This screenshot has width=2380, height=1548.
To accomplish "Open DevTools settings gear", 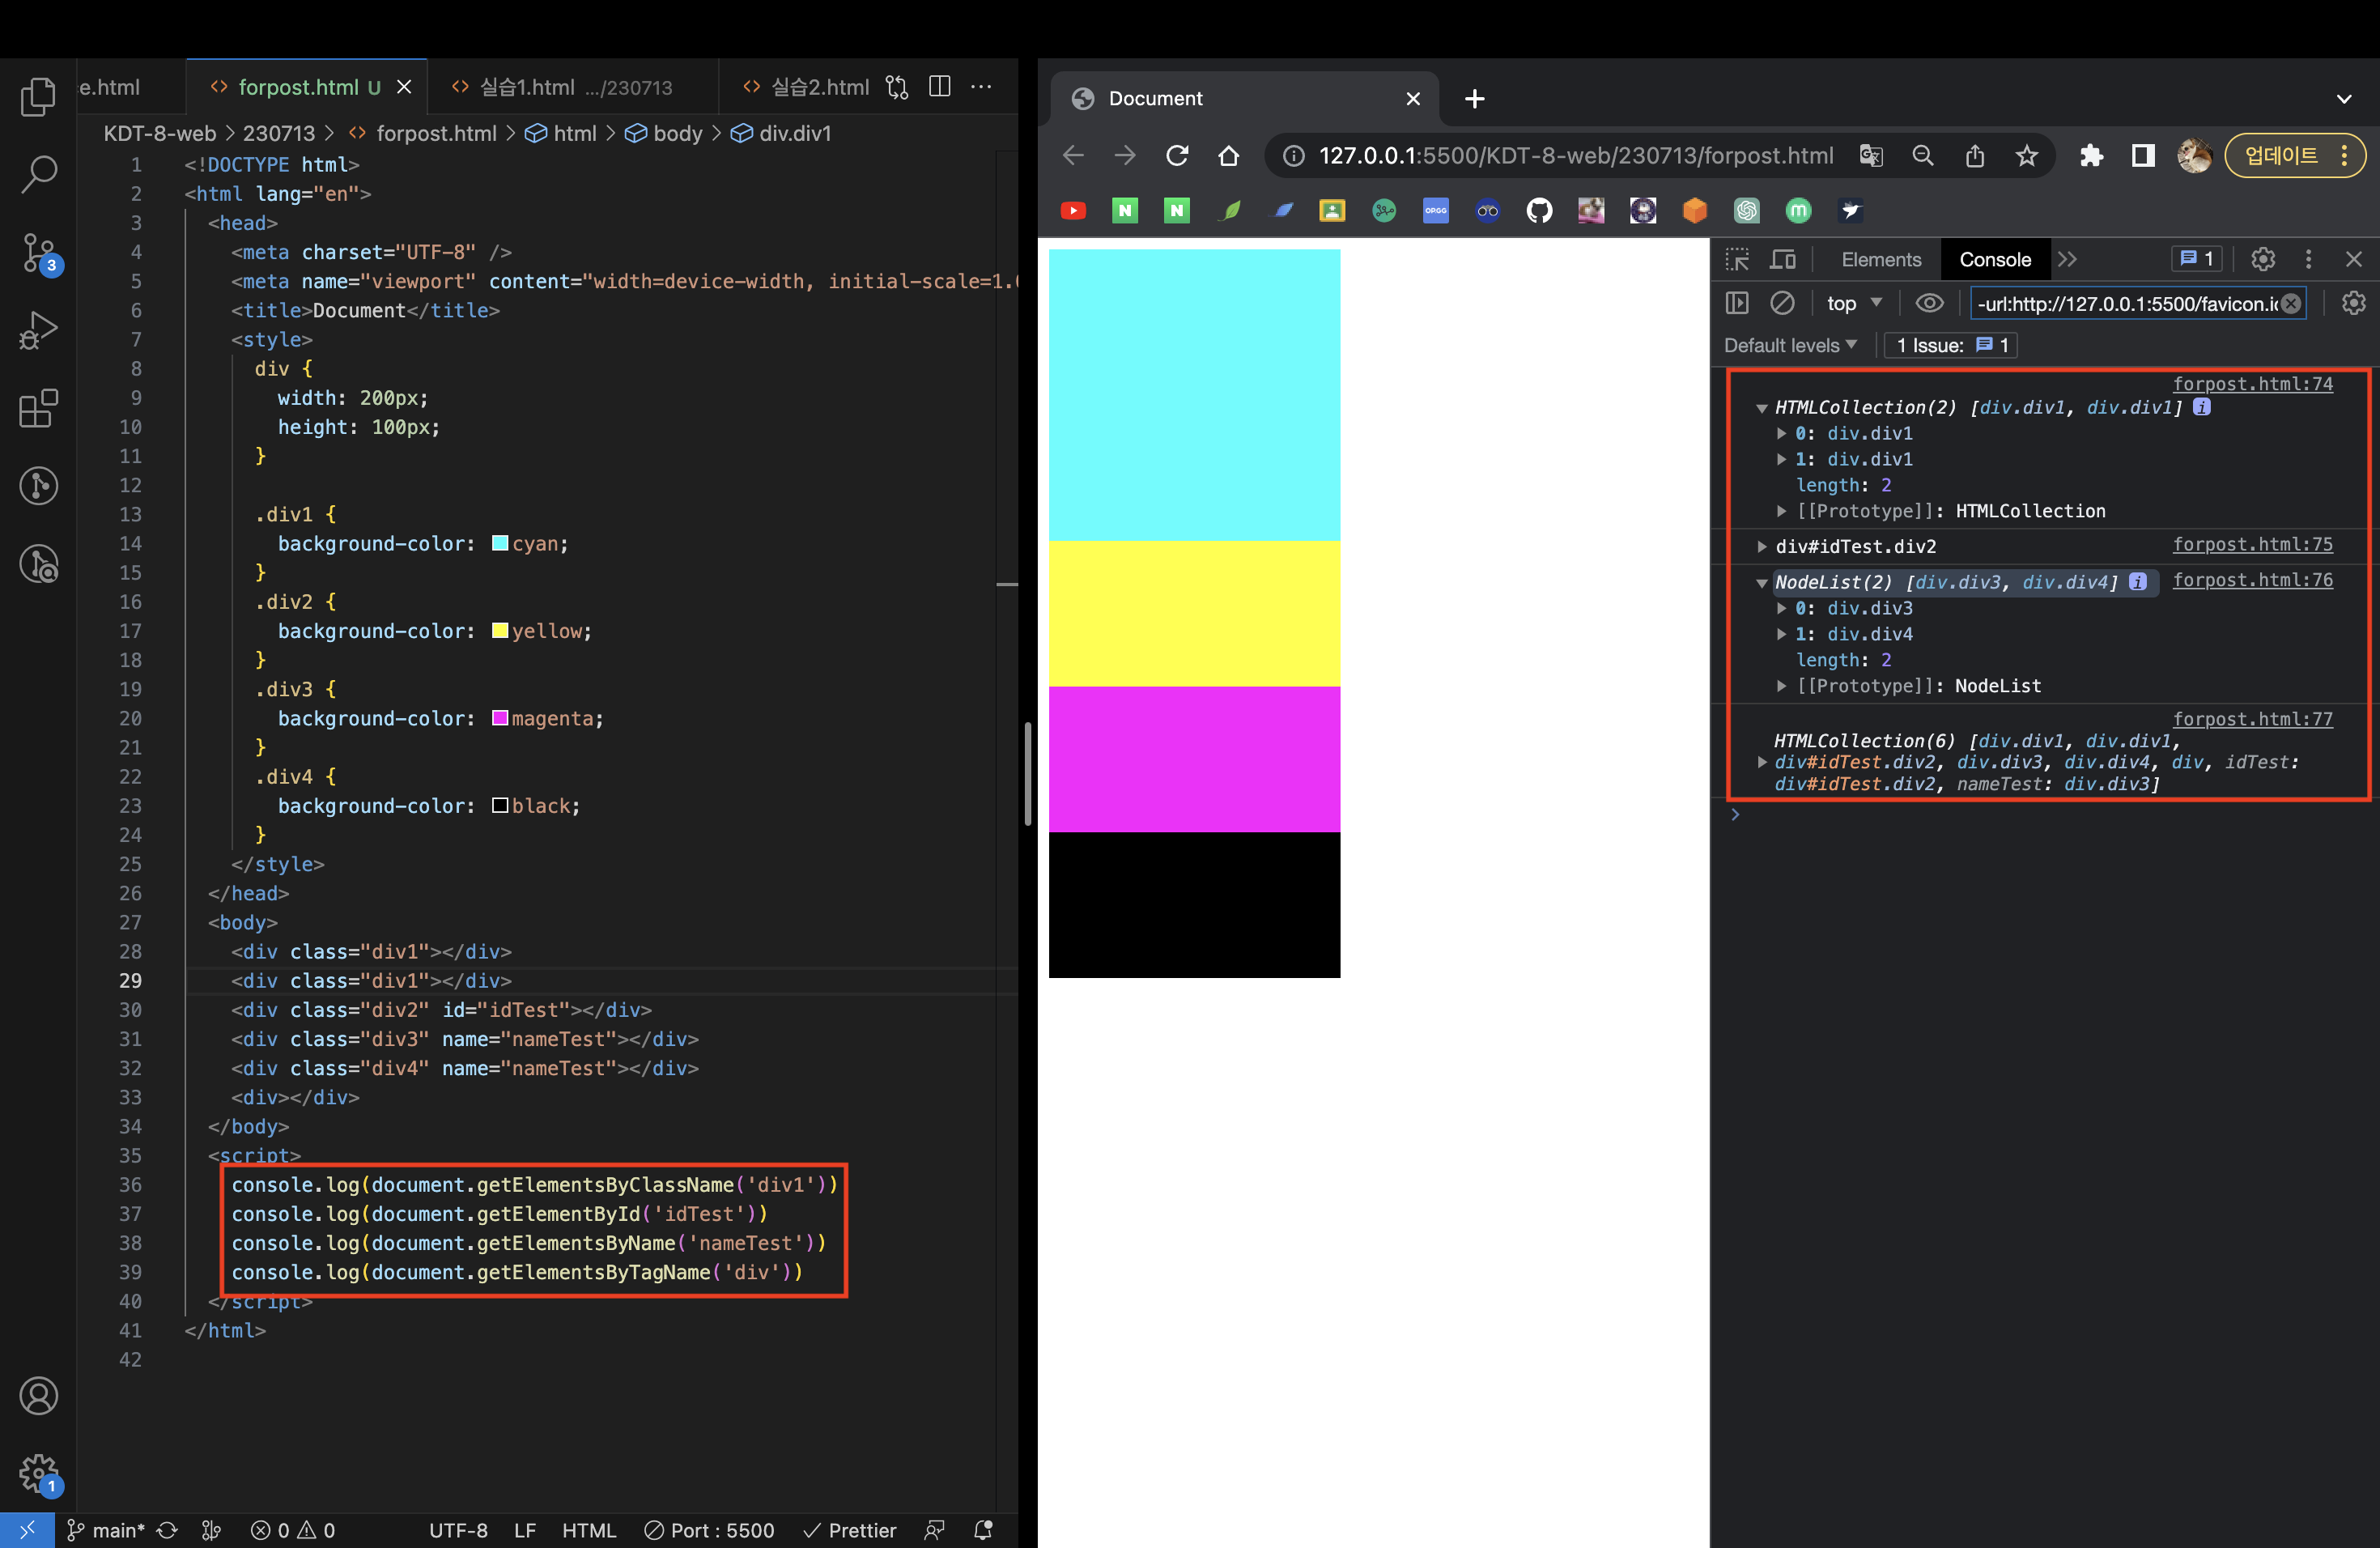I will click(x=2263, y=259).
